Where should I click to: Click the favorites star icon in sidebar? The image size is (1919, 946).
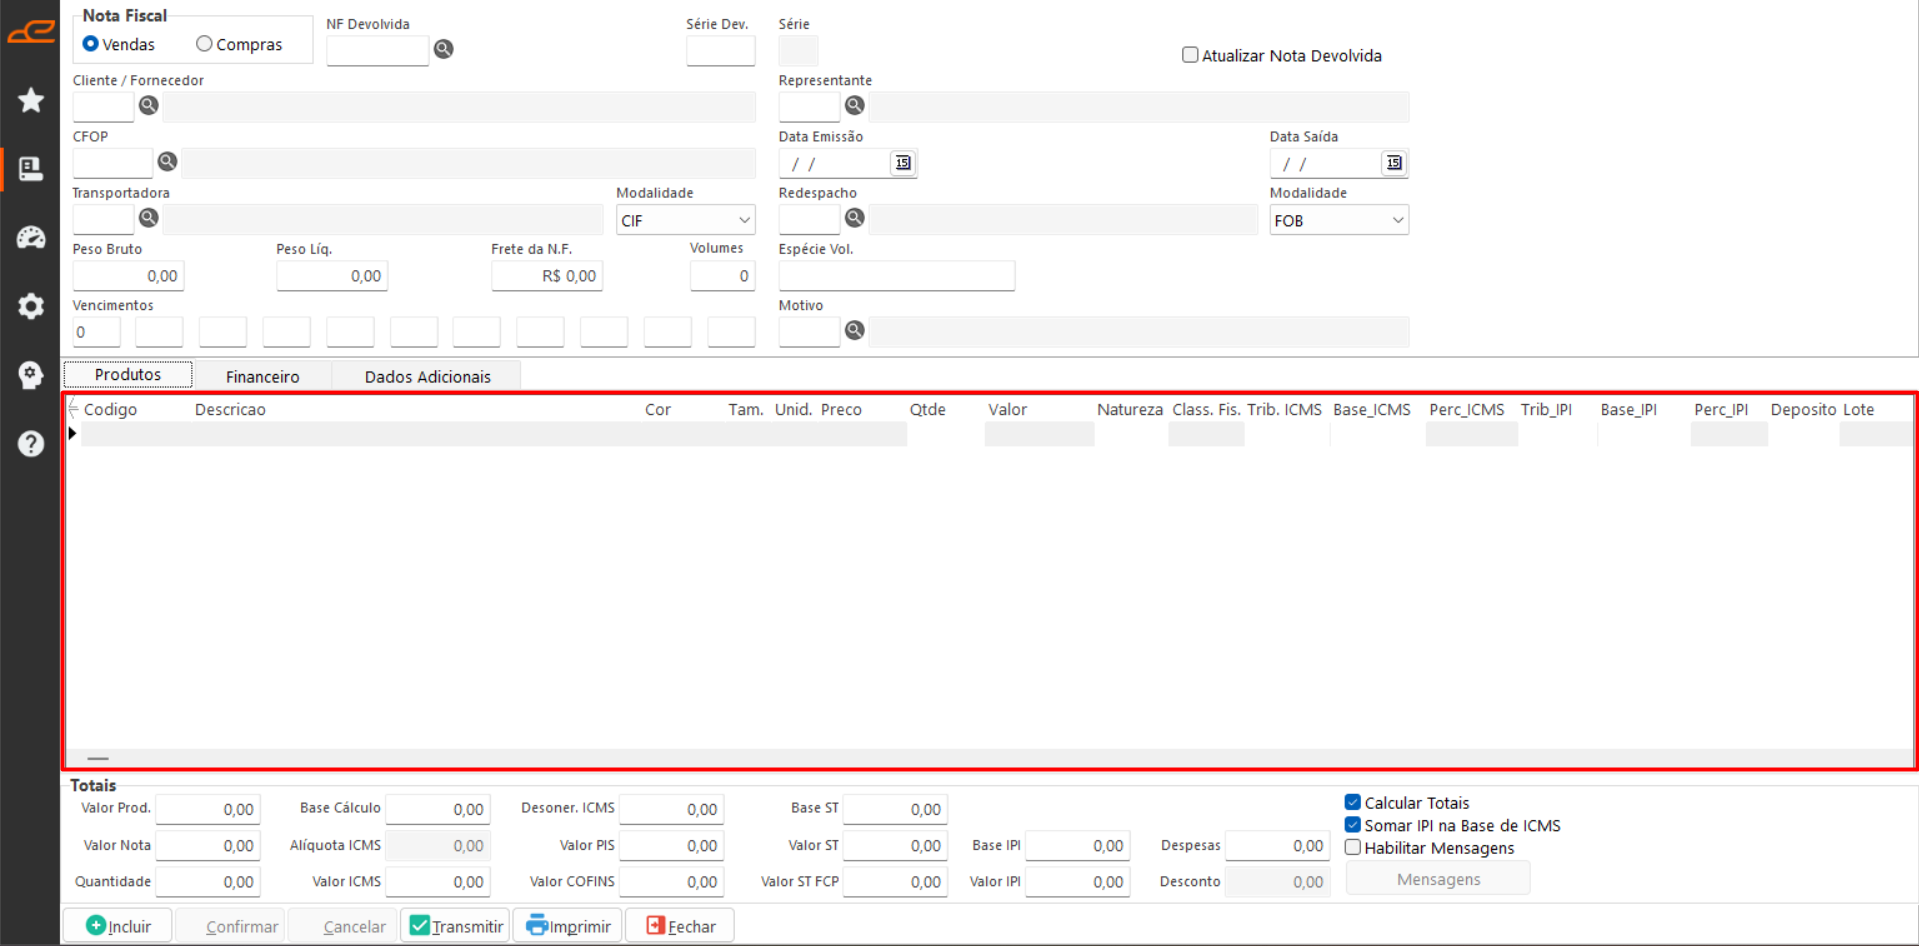31,100
